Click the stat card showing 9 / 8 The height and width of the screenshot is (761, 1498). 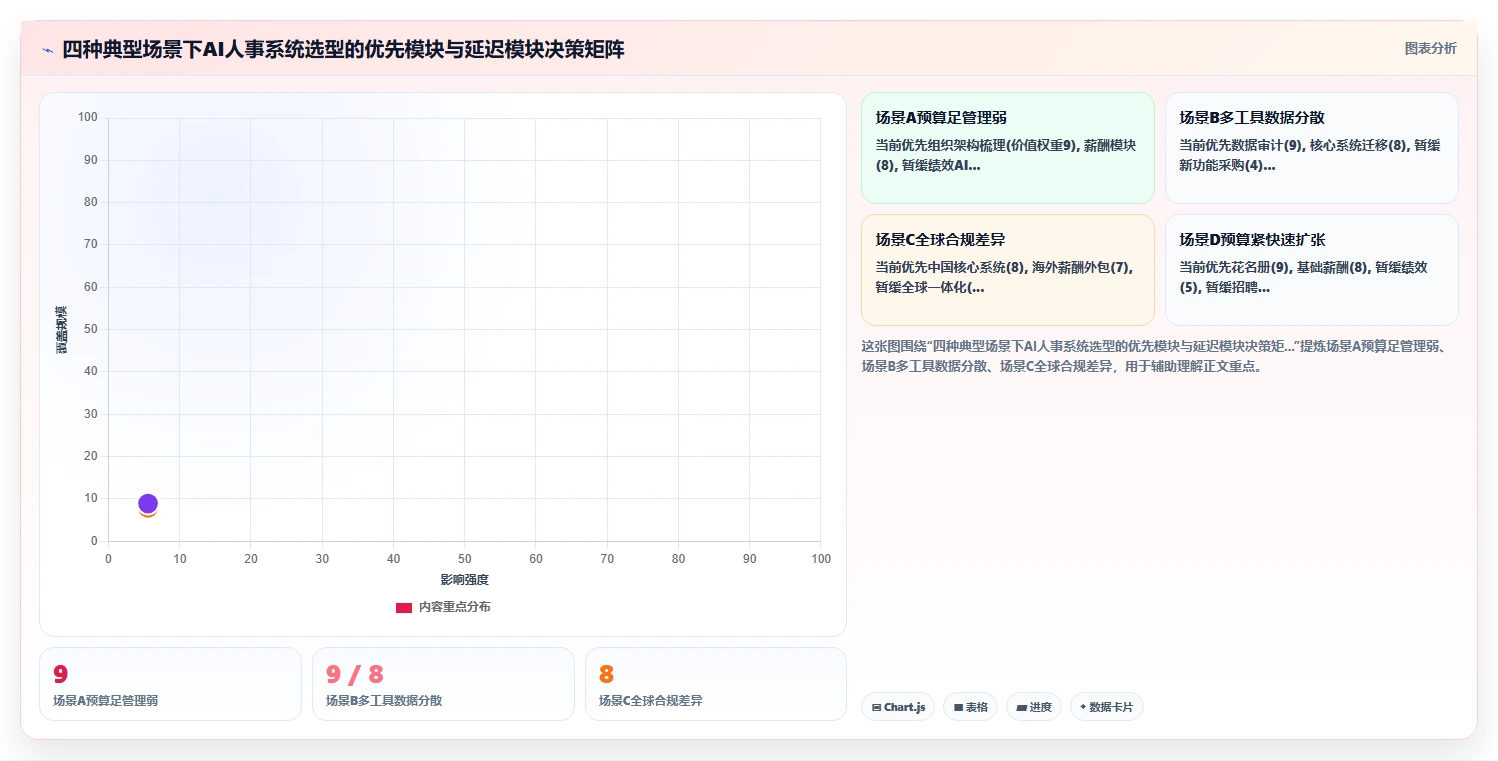[443, 684]
